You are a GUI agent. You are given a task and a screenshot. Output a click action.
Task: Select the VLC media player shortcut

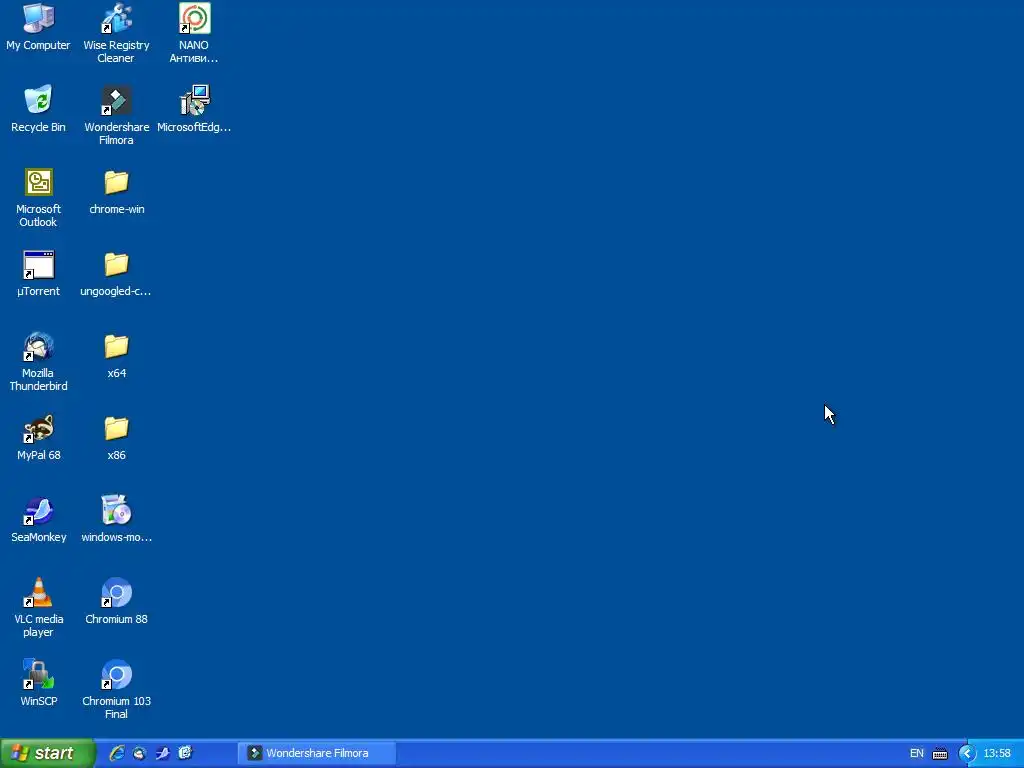38,608
